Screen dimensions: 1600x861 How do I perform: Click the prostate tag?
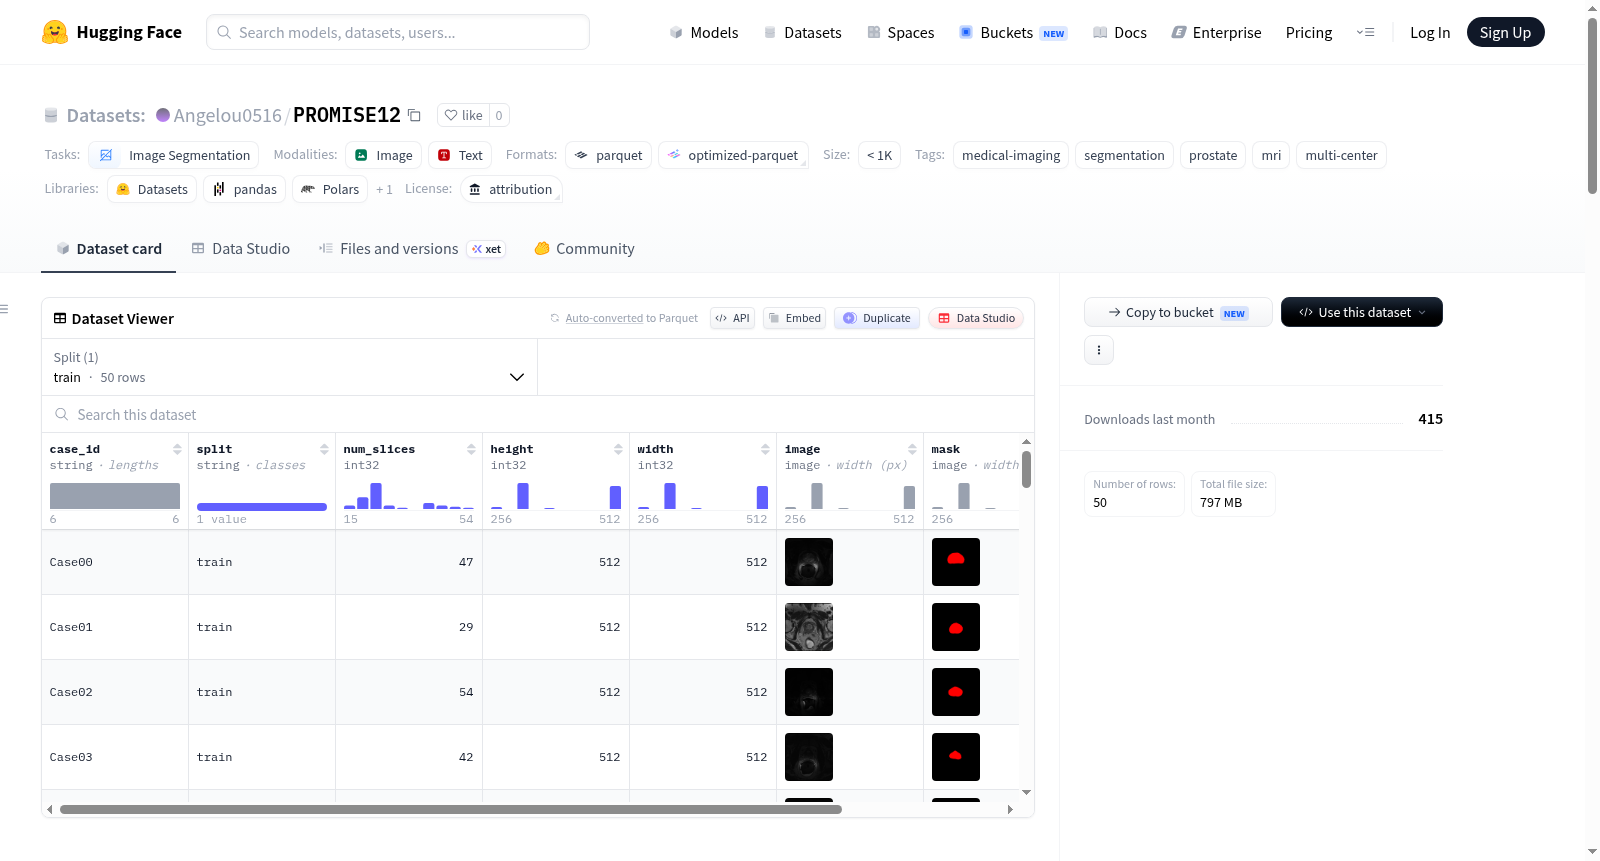click(x=1213, y=155)
